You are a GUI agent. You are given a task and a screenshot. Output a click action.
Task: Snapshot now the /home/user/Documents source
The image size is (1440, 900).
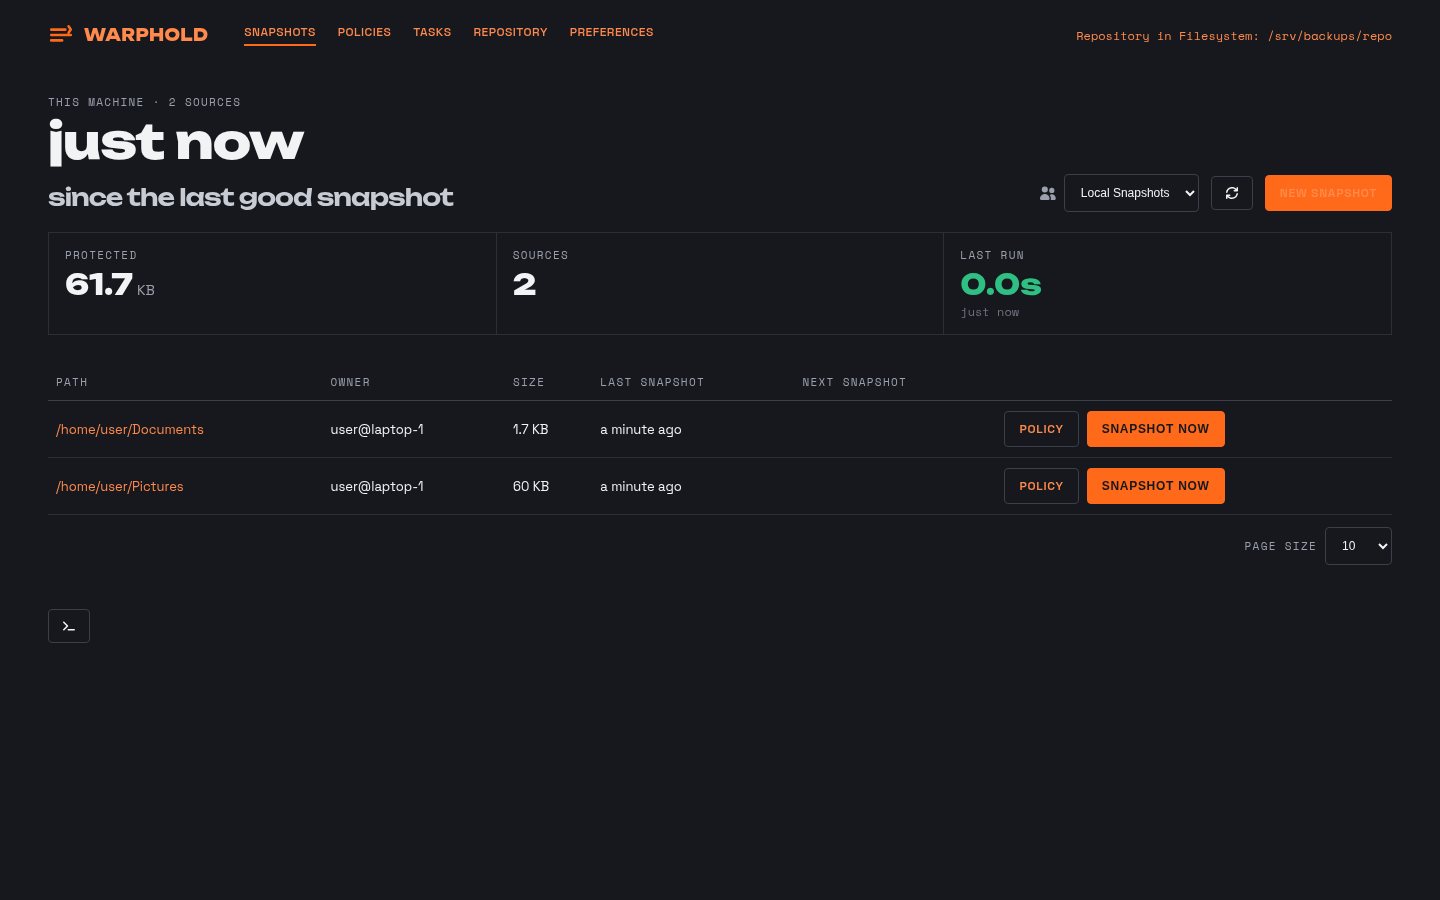coord(1155,429)
